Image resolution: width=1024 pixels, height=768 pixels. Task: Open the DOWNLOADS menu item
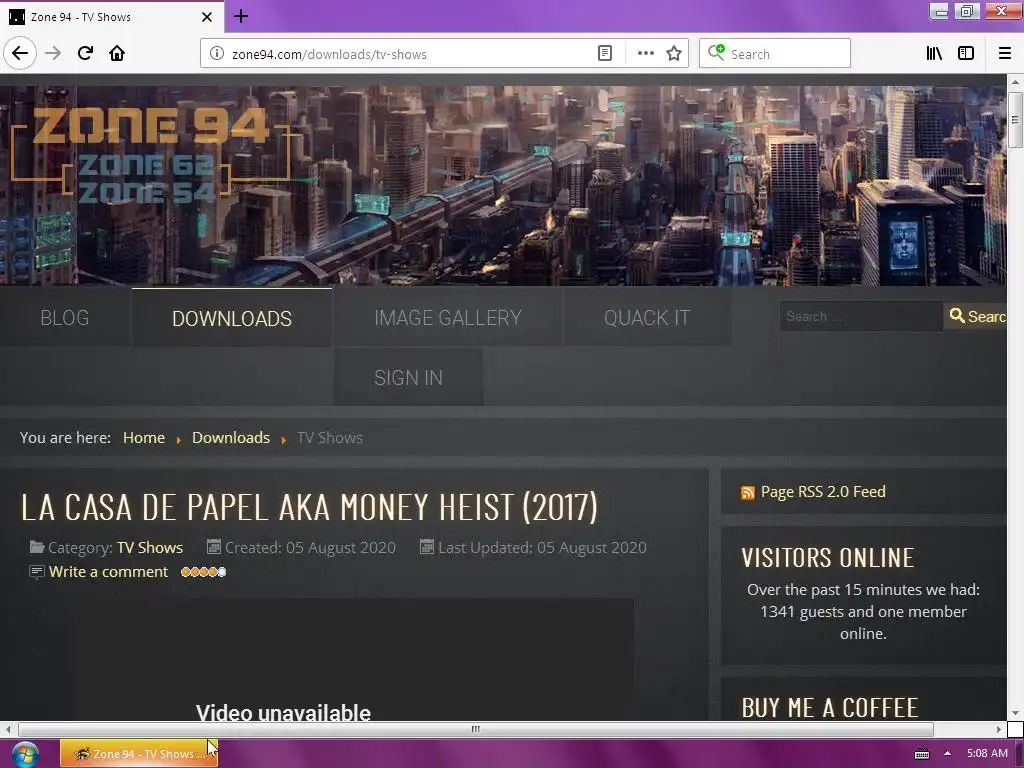coord(232,318)
